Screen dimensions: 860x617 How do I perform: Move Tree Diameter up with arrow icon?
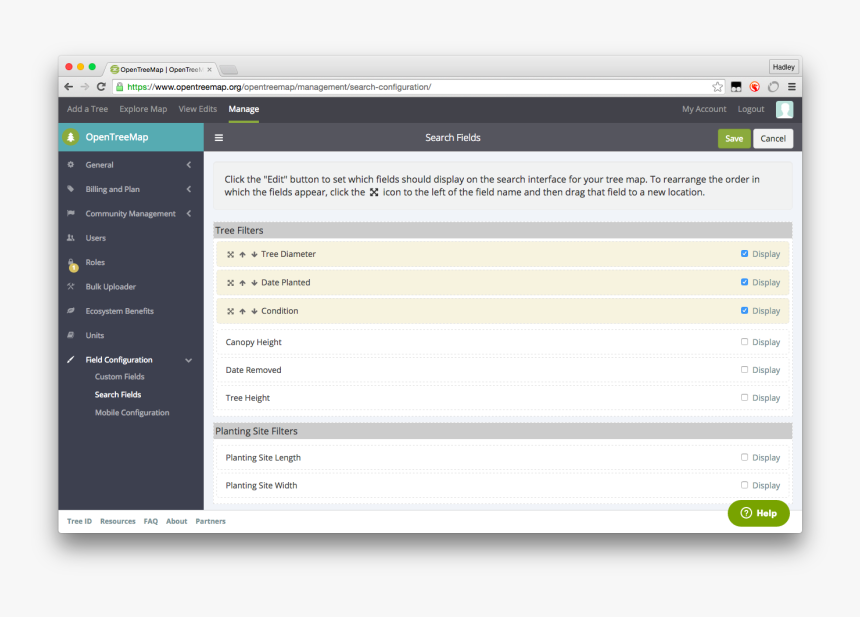(x=242, y=254)
